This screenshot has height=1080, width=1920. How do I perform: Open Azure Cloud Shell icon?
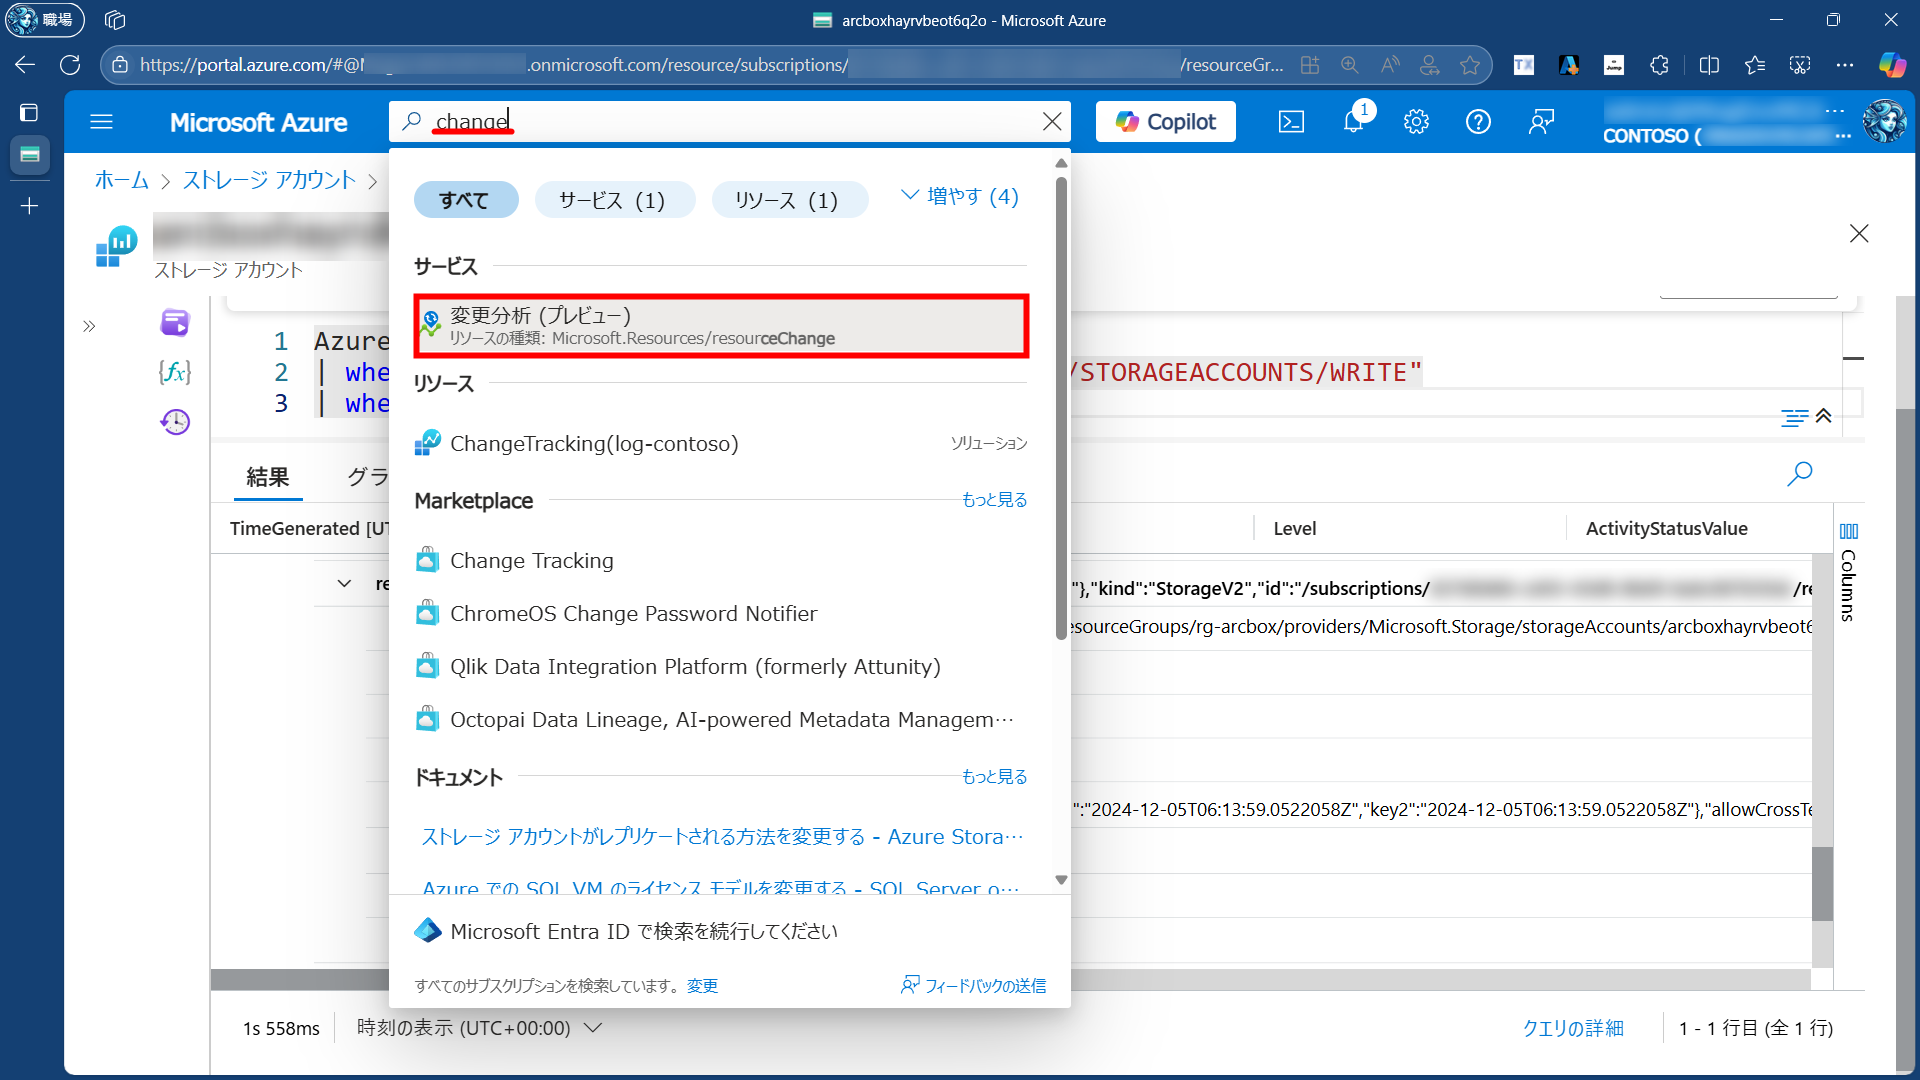(x=1291, y=122)
